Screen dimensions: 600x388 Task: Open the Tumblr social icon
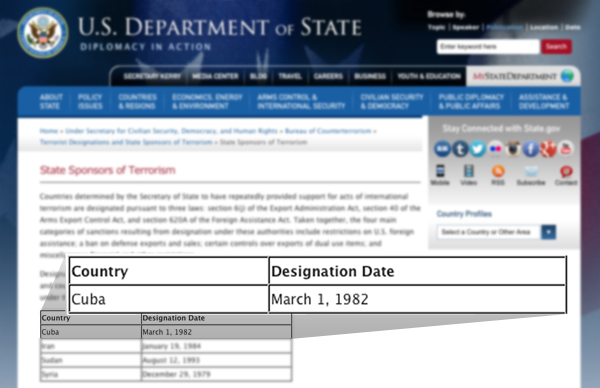[x=460, y=148]
